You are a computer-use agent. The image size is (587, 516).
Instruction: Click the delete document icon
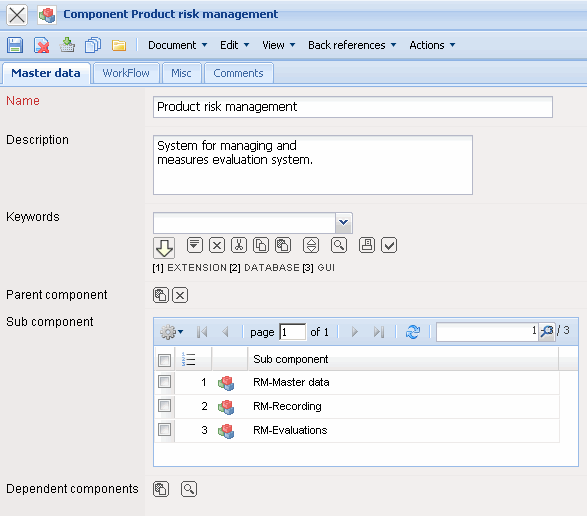coord(42,45)
